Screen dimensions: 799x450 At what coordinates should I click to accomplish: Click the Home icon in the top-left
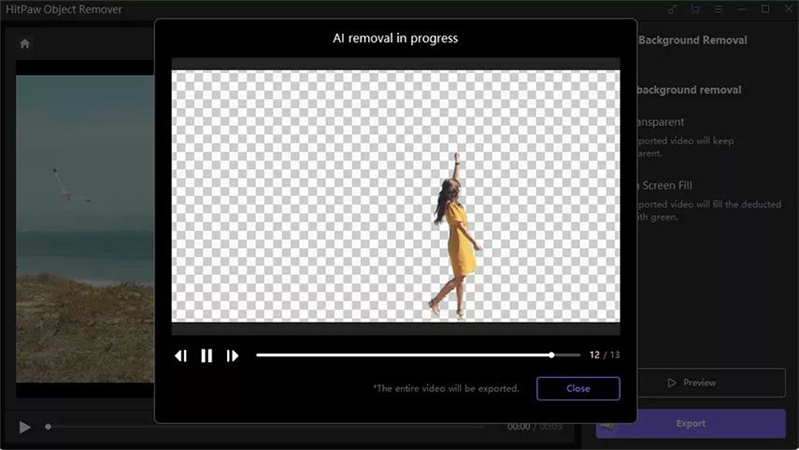coord(25,43)
